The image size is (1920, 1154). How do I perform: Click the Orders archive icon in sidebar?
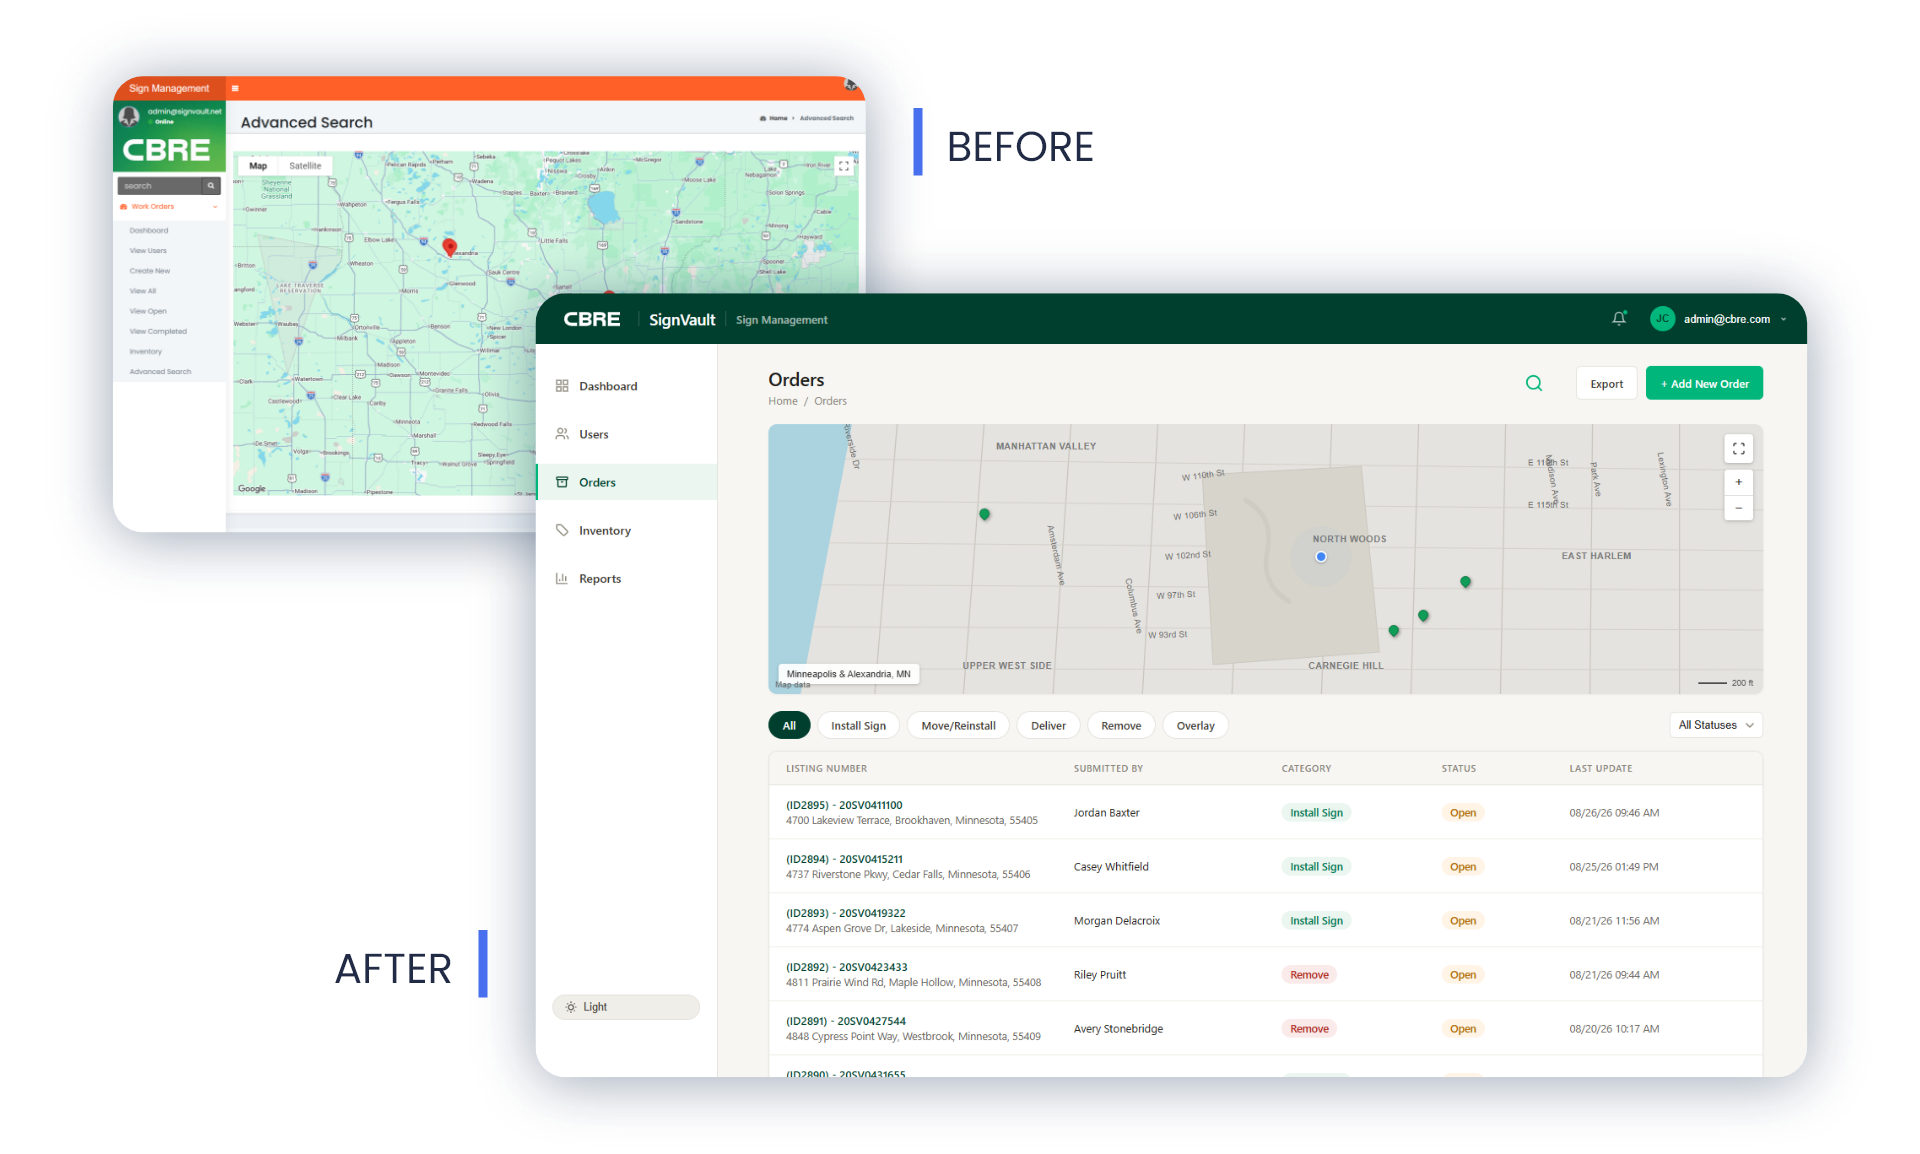[562, 482]
